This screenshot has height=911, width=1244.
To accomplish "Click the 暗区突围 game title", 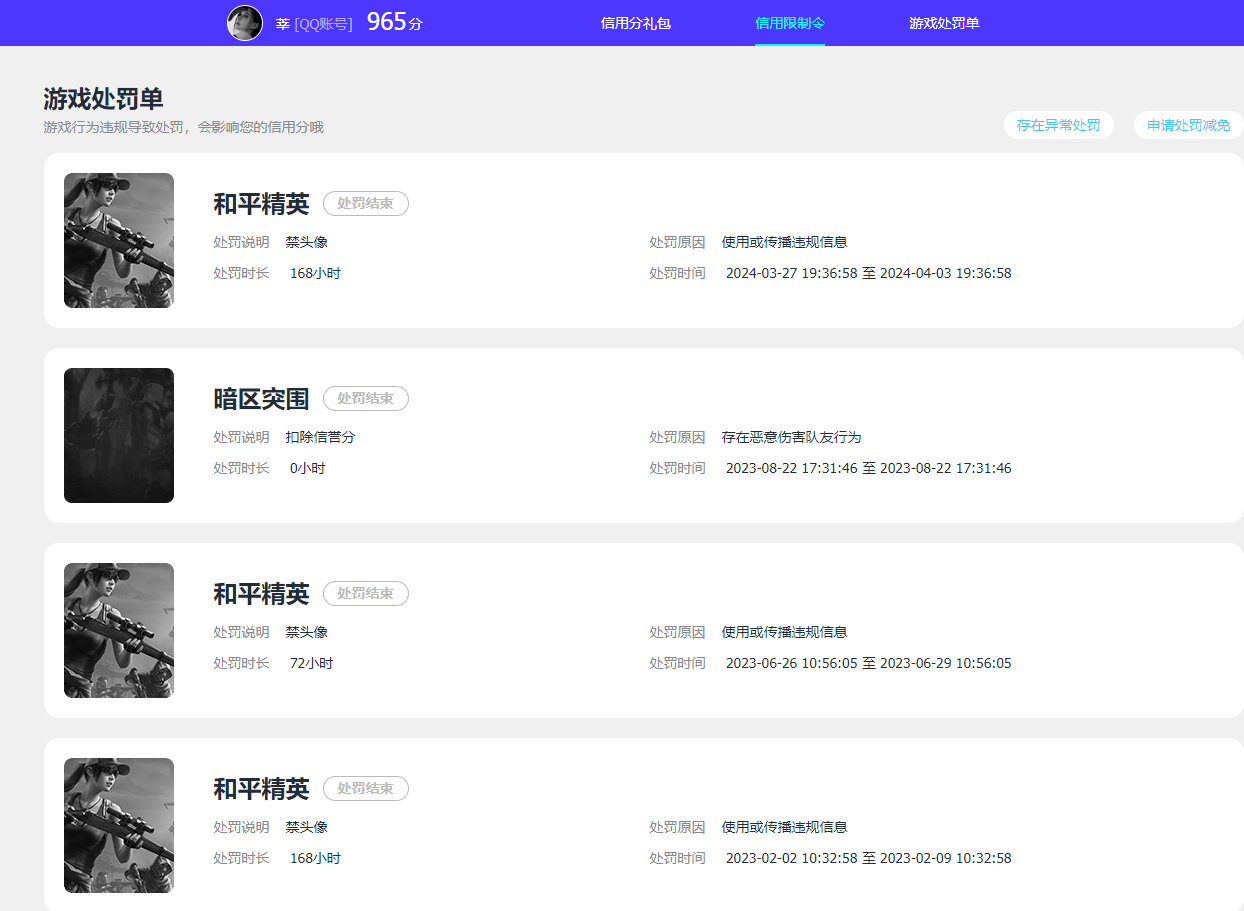I will (x=261, y=399).
